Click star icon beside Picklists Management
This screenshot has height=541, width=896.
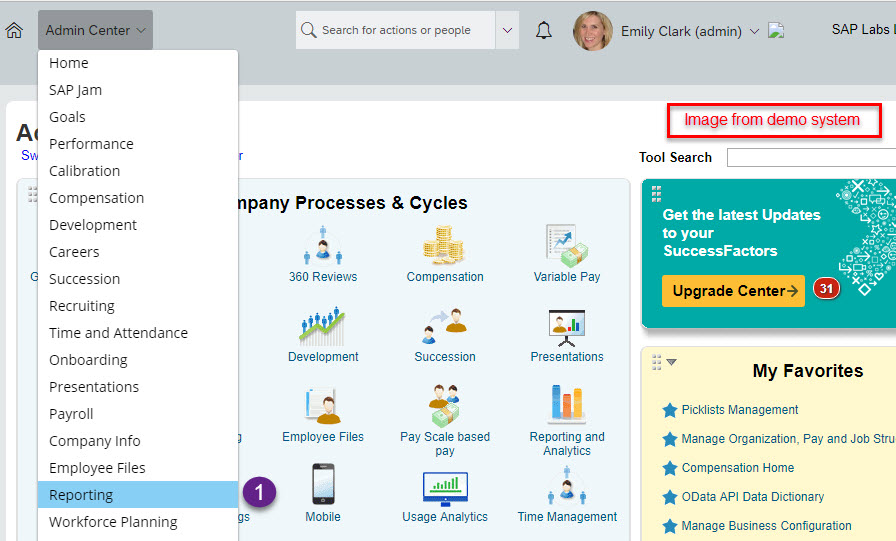[669, 410]
